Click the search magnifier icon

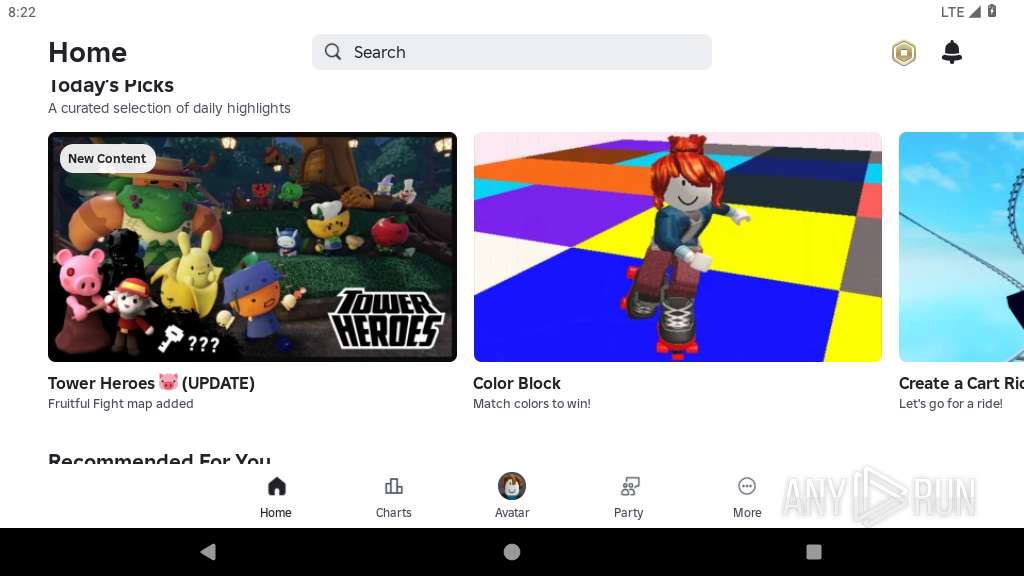point(333,52)
